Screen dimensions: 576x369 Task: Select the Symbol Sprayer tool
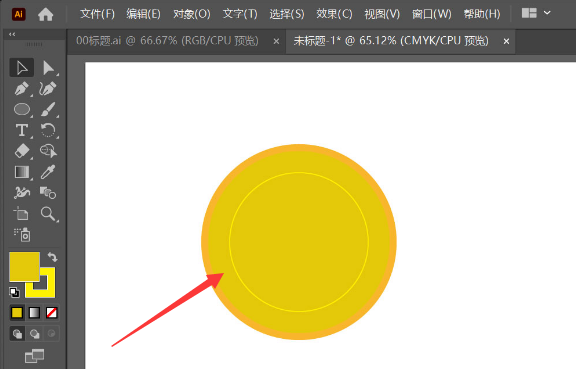[x=22, y=234]
